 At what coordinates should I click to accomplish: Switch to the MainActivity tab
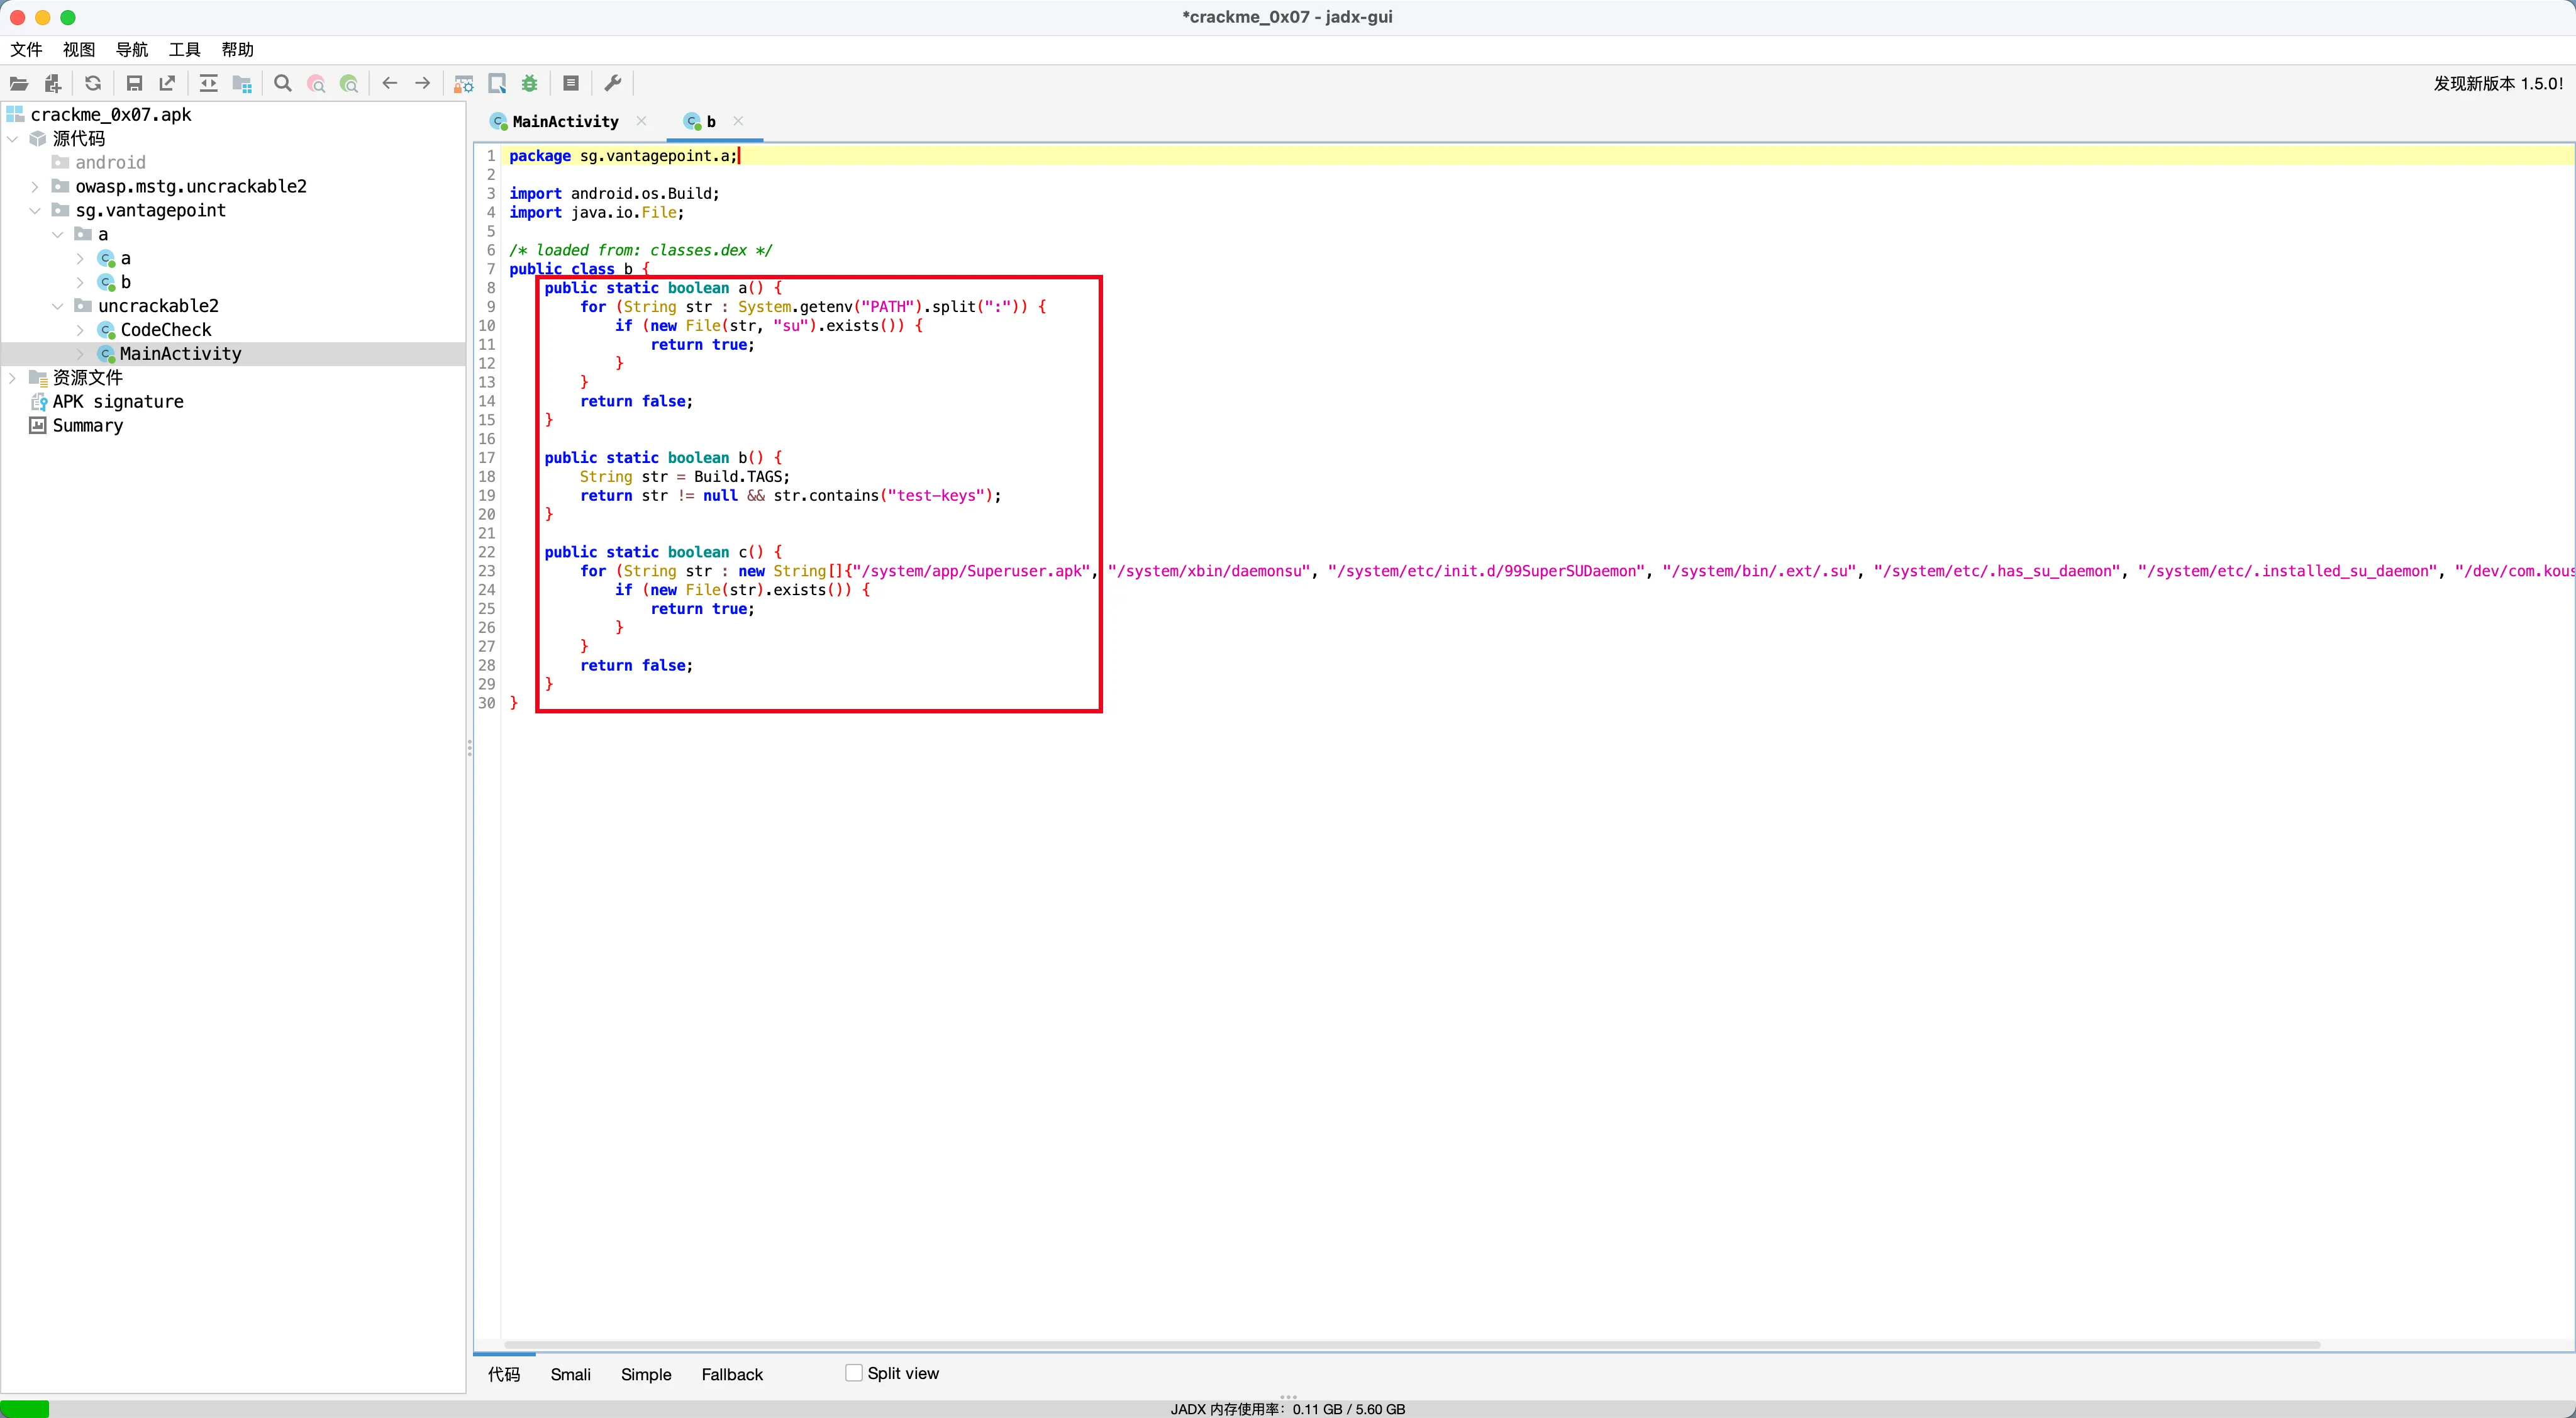coord(565,122)
